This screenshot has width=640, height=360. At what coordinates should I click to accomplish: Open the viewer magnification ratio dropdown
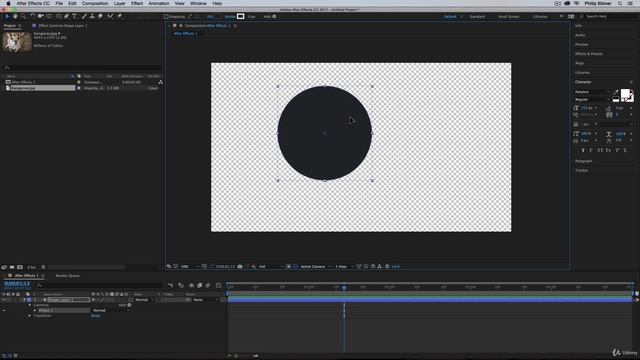point(190,267)
